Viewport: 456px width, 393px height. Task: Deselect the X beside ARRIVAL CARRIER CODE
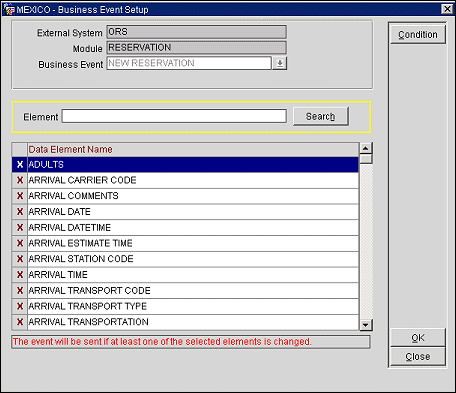click(x=20, y=180)
